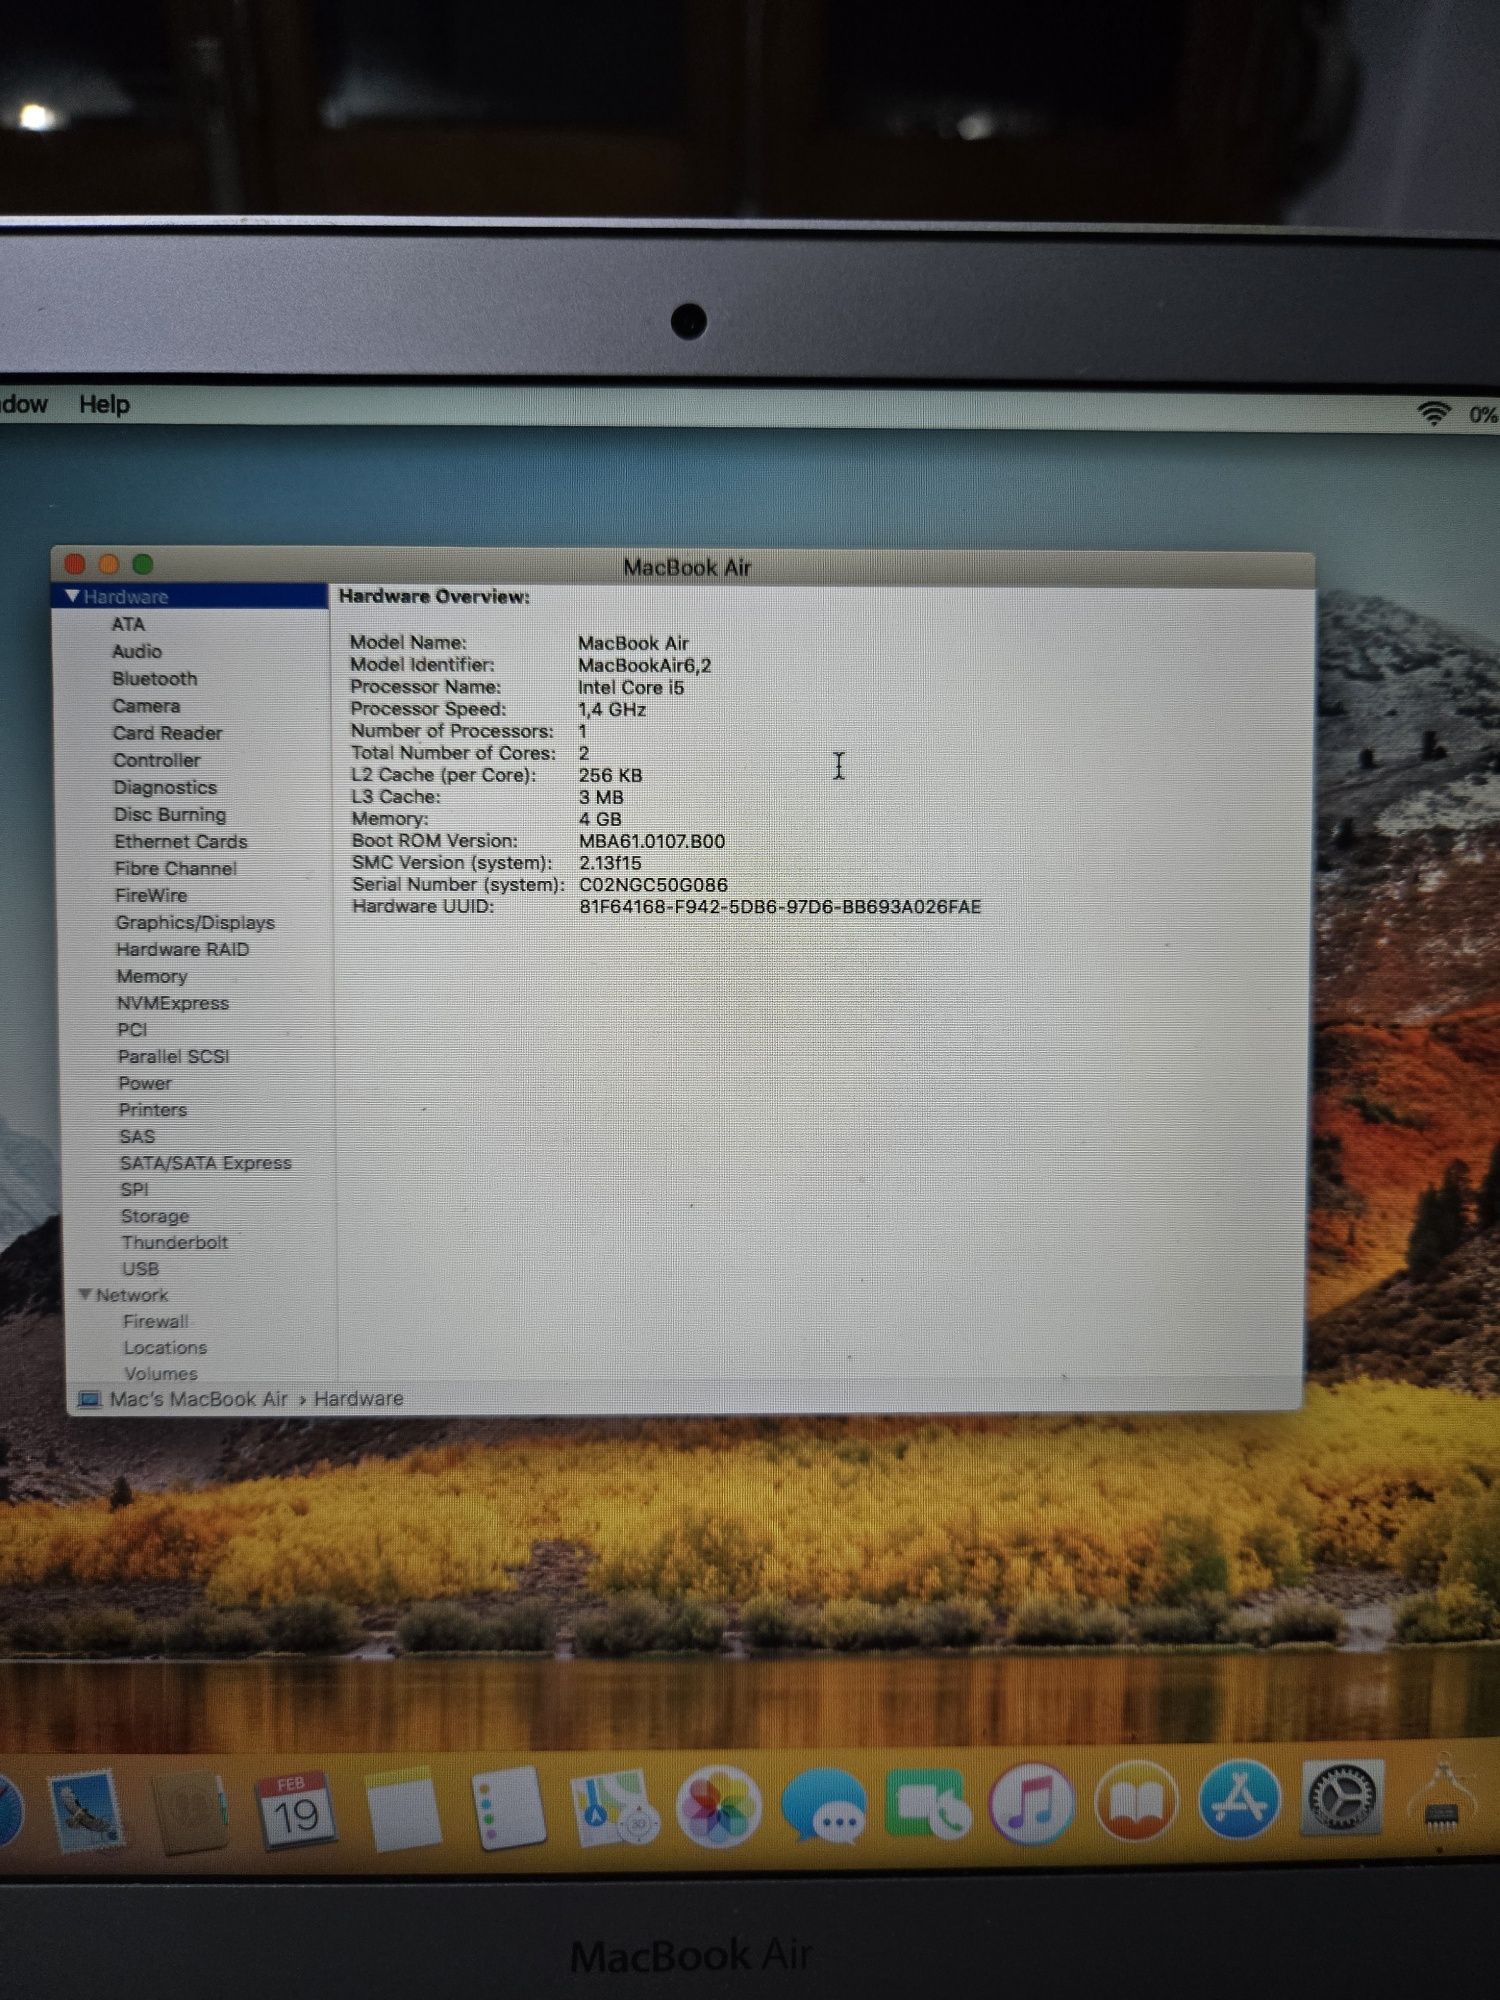Select SPI in the sidebar
Screen dimensions: 1500x2000
pyautogui.click(x=134, y=1189)
